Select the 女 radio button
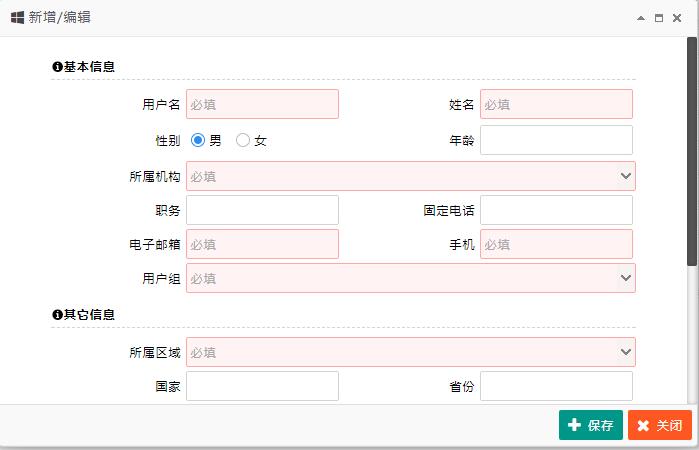This screenshot has height=450, width=699. pos(243,140)
